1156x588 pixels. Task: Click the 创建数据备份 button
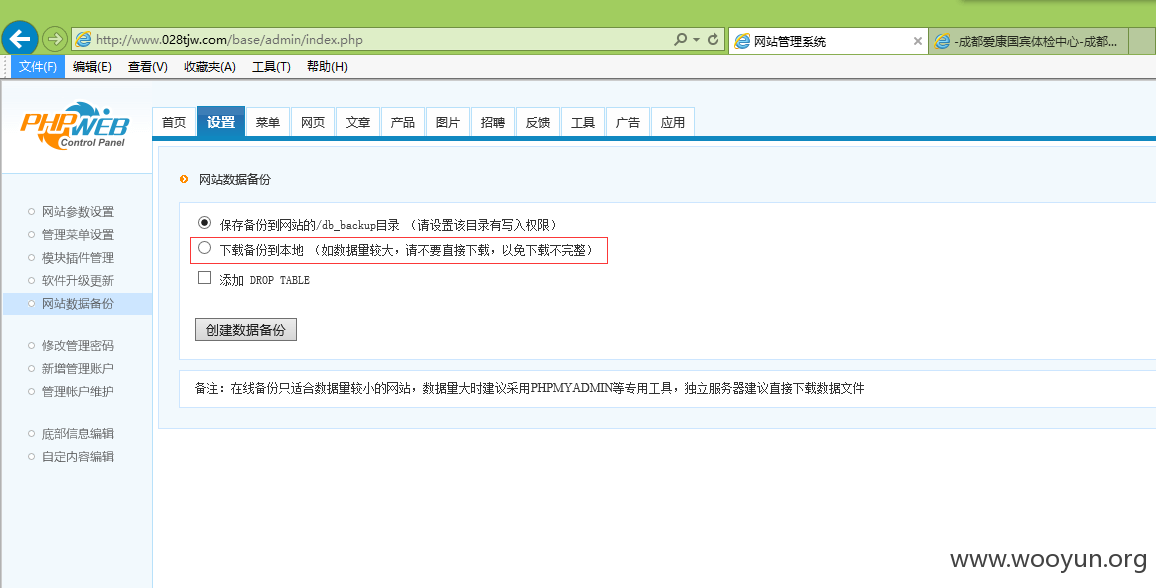coord(246,329)
